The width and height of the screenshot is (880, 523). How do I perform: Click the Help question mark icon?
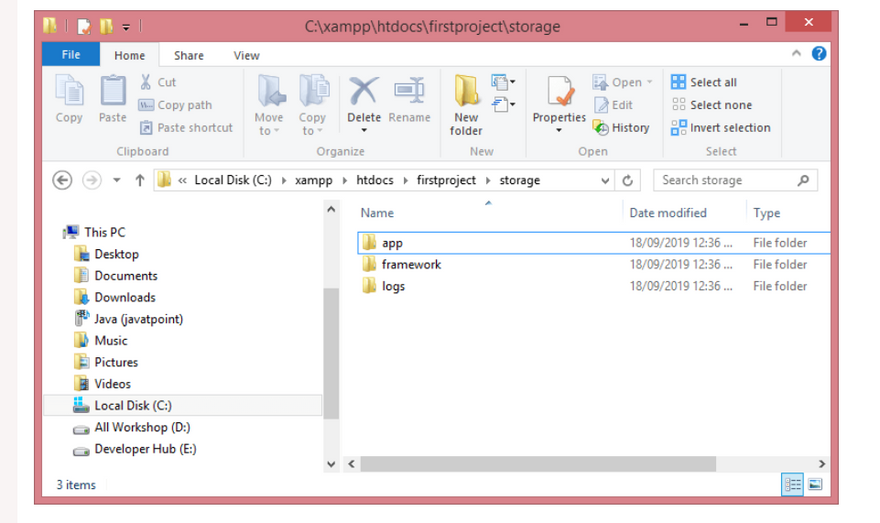(819, 54)
